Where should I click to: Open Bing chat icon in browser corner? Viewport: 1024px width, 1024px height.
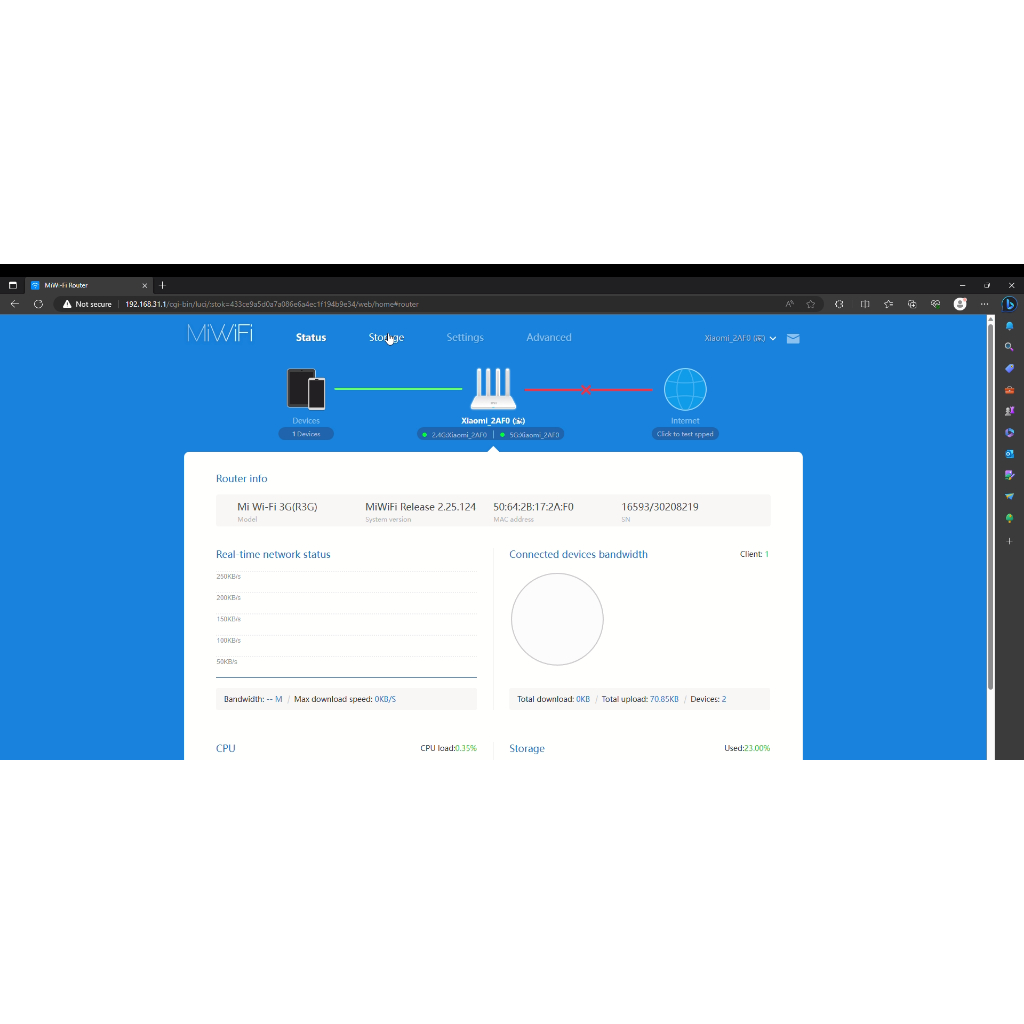1009,304
